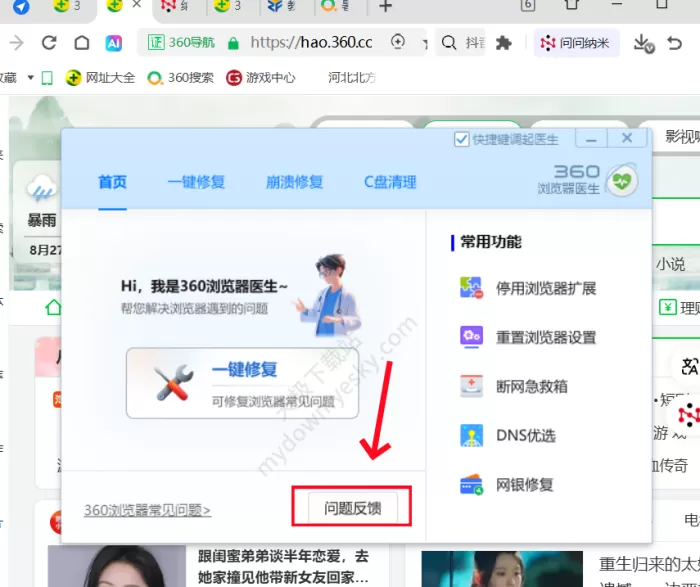Open the 崩溃修复 tab
This screenshot has width=700, height=587.
click(294, 182)
